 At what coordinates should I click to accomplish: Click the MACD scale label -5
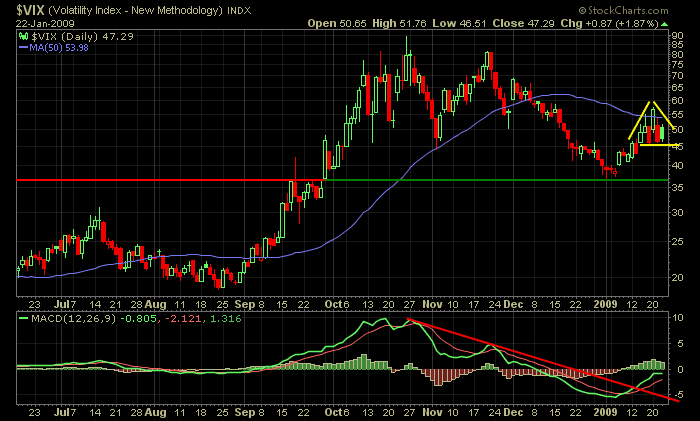[677, 395]
